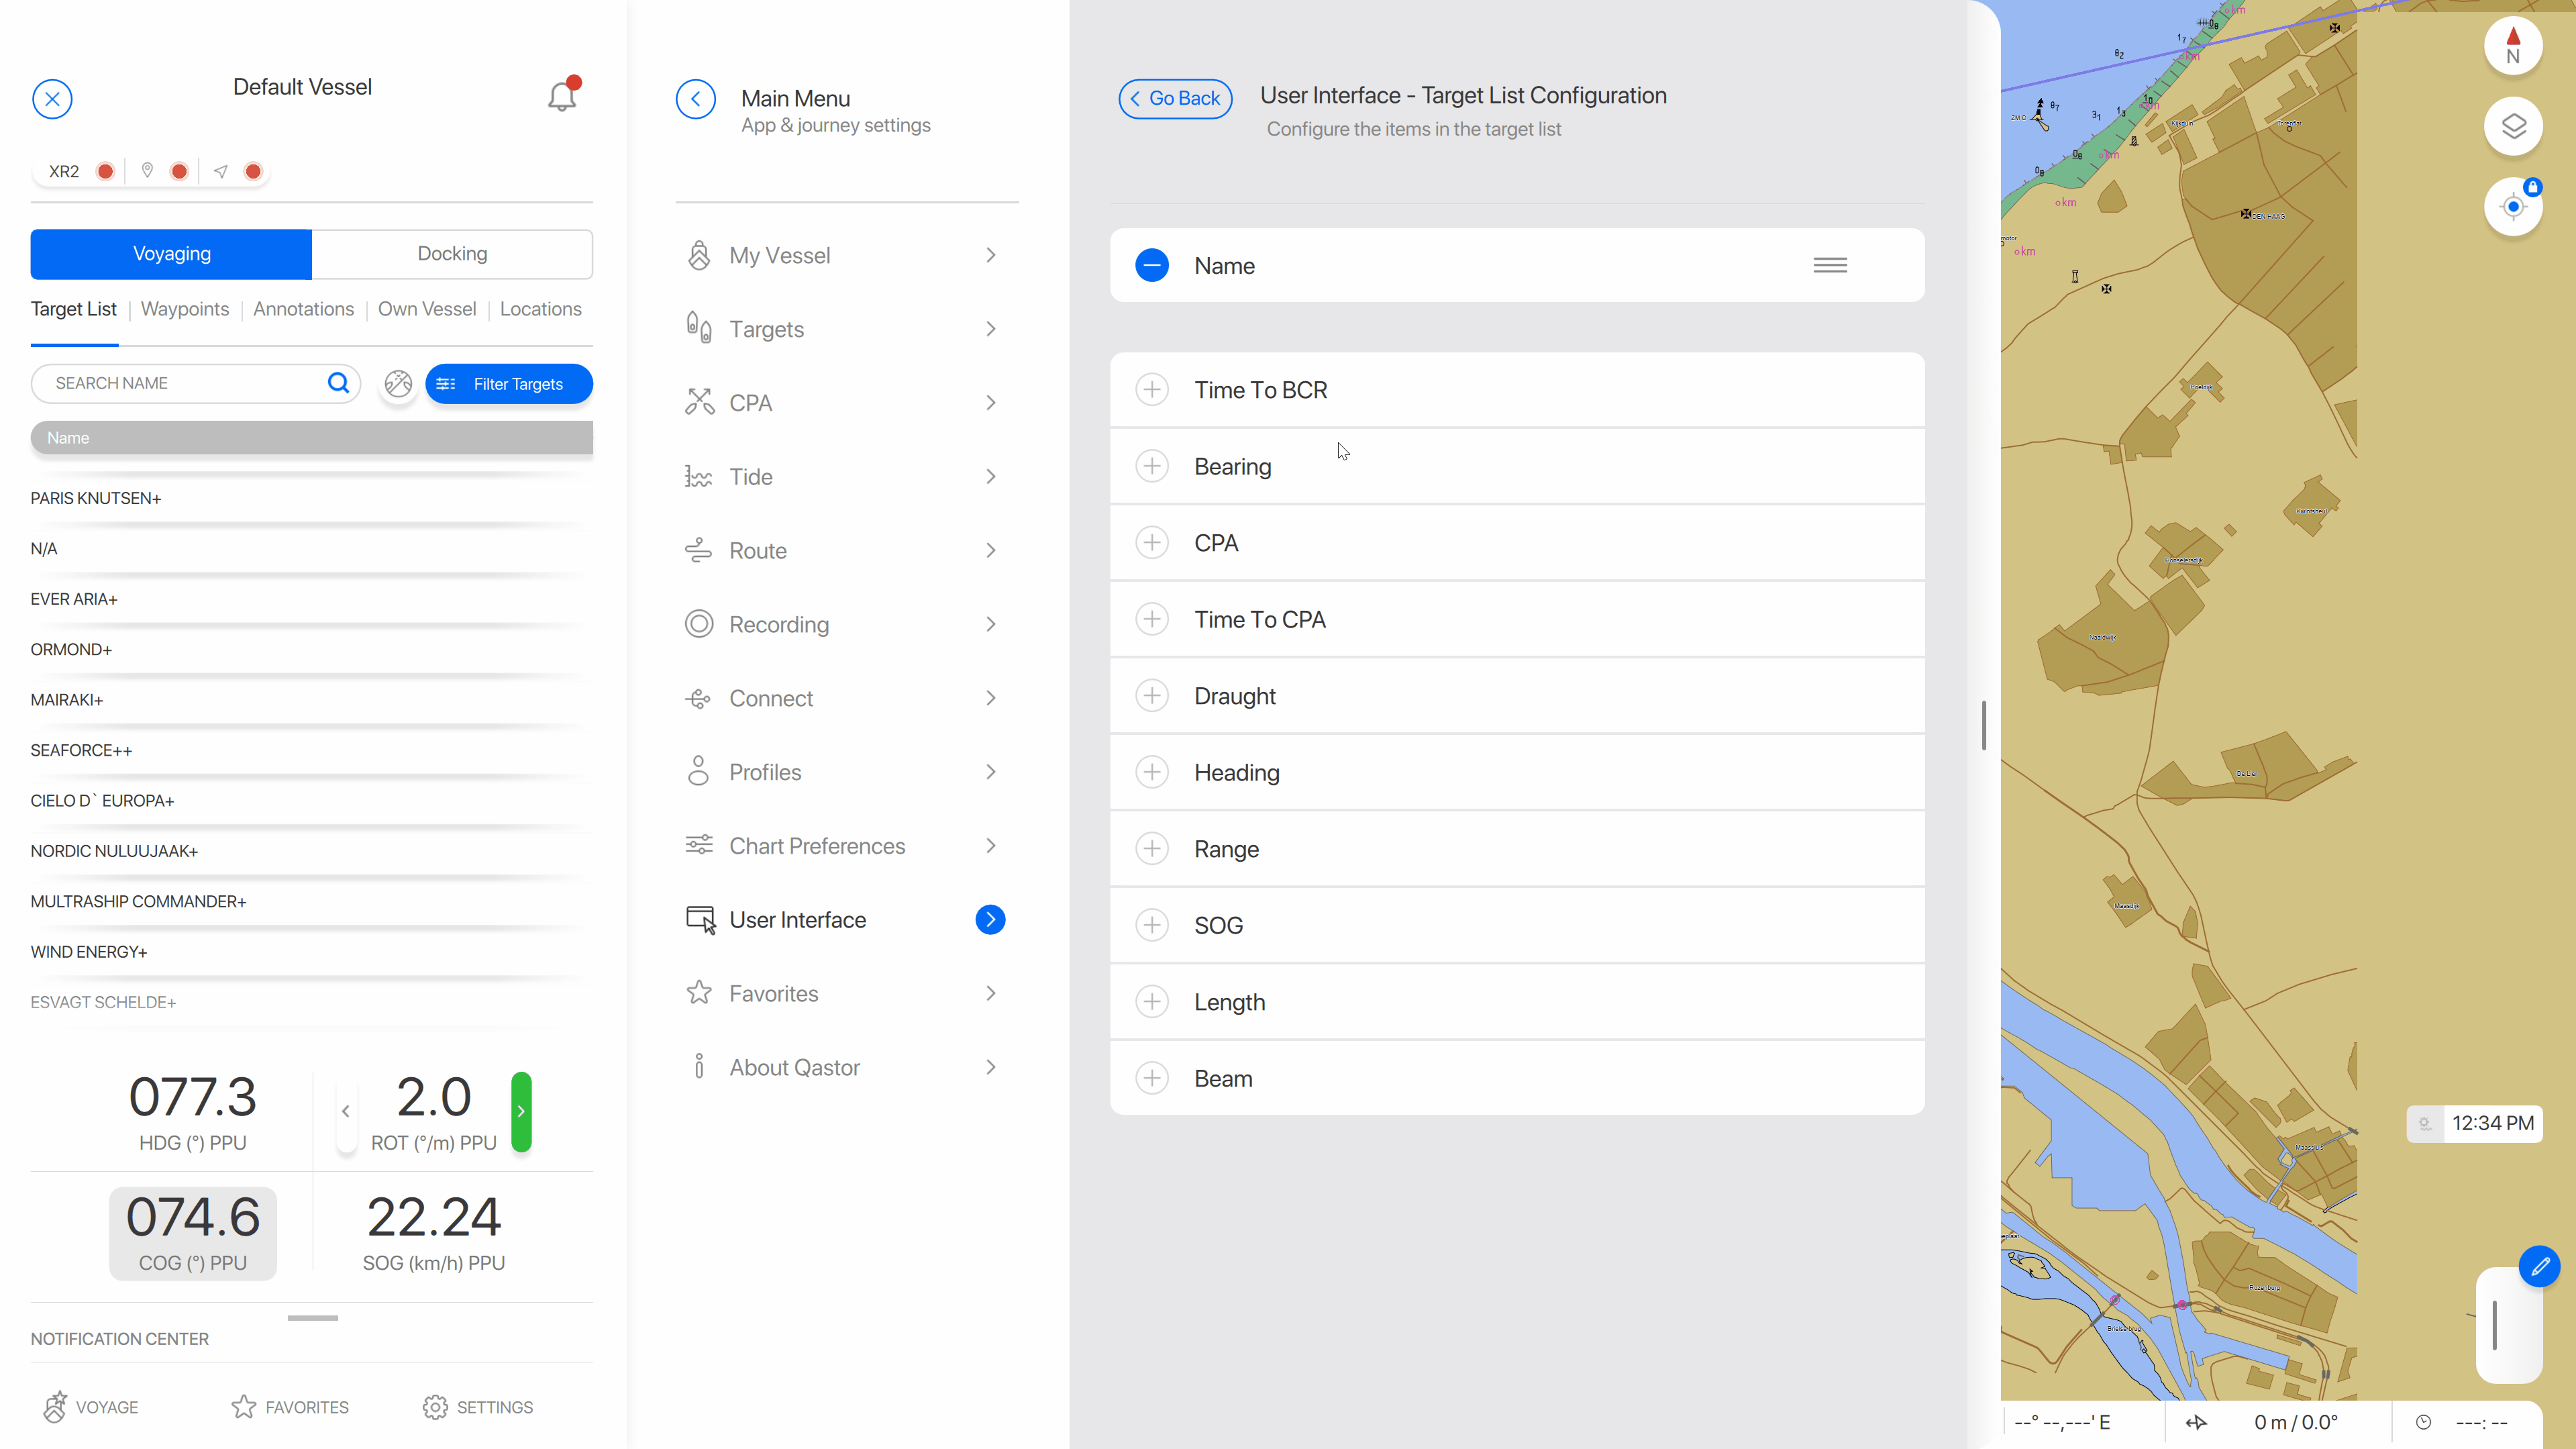Click the gauge icon beside the search field

click(398, 383)
